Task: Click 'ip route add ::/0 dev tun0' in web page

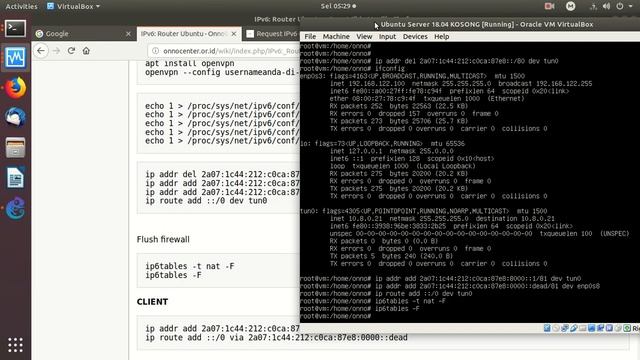Action: [206, 201]
